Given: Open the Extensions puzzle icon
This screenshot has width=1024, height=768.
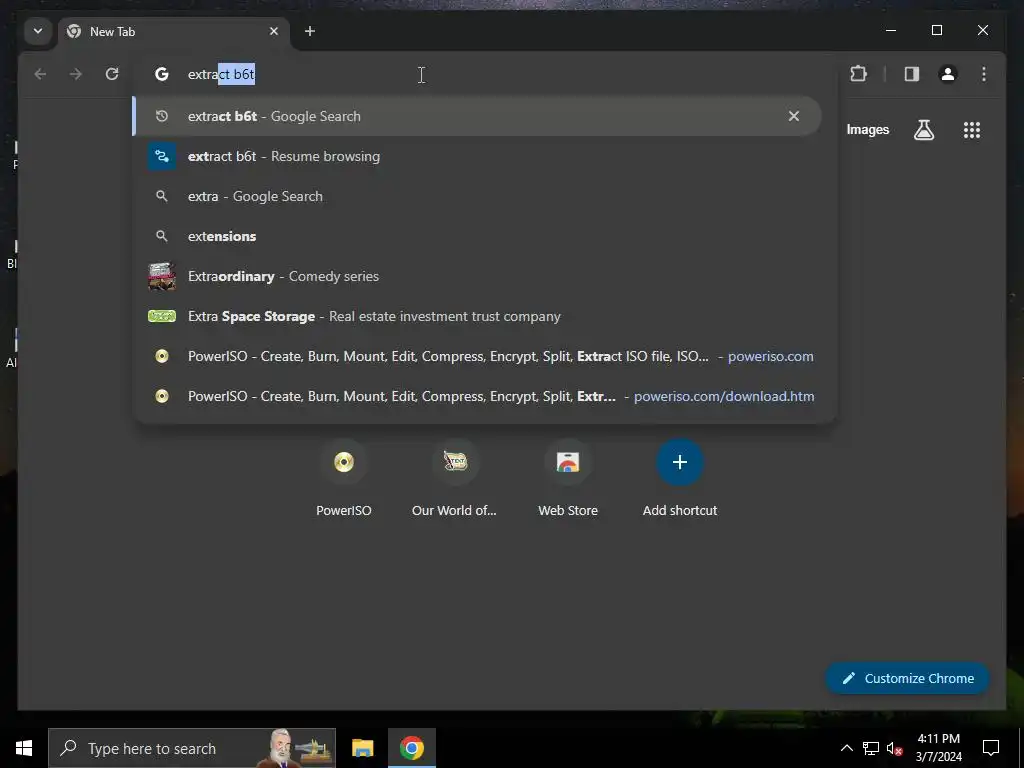Looking at the screenshot, I should 859,74.
